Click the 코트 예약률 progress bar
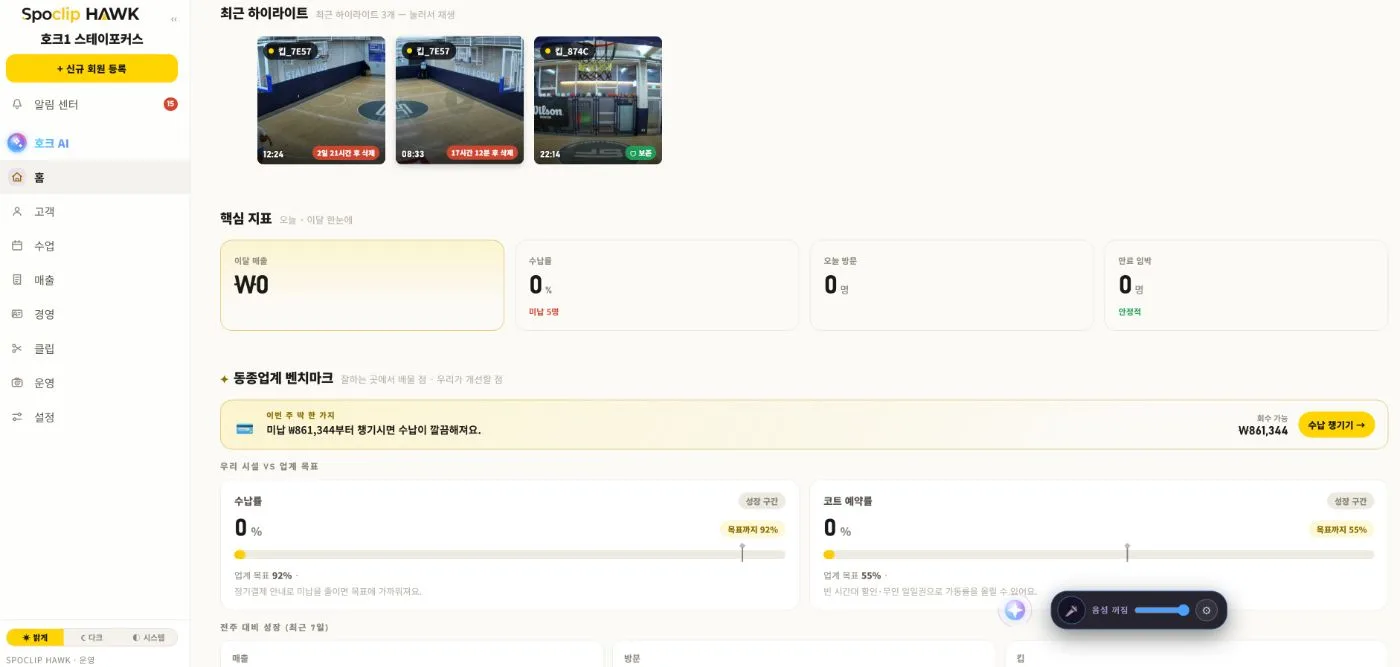Image resolution: width=1400 pixels, height=667 pixels. pos(1099,554)
